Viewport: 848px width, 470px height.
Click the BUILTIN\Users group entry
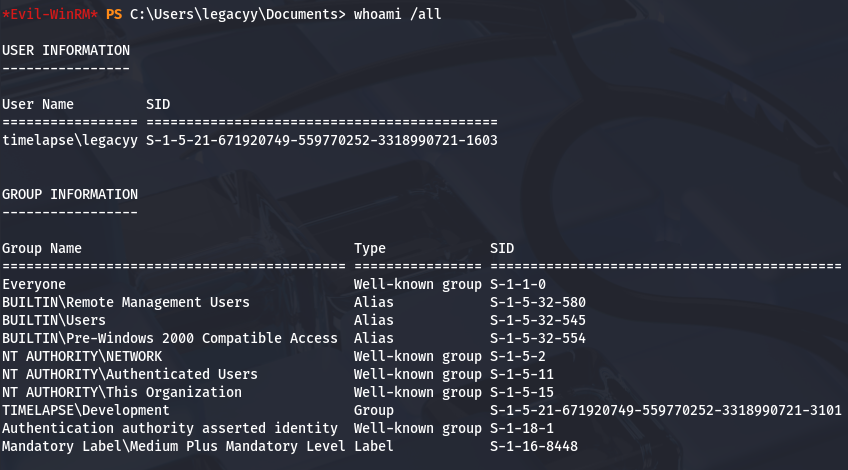[54, 320]
